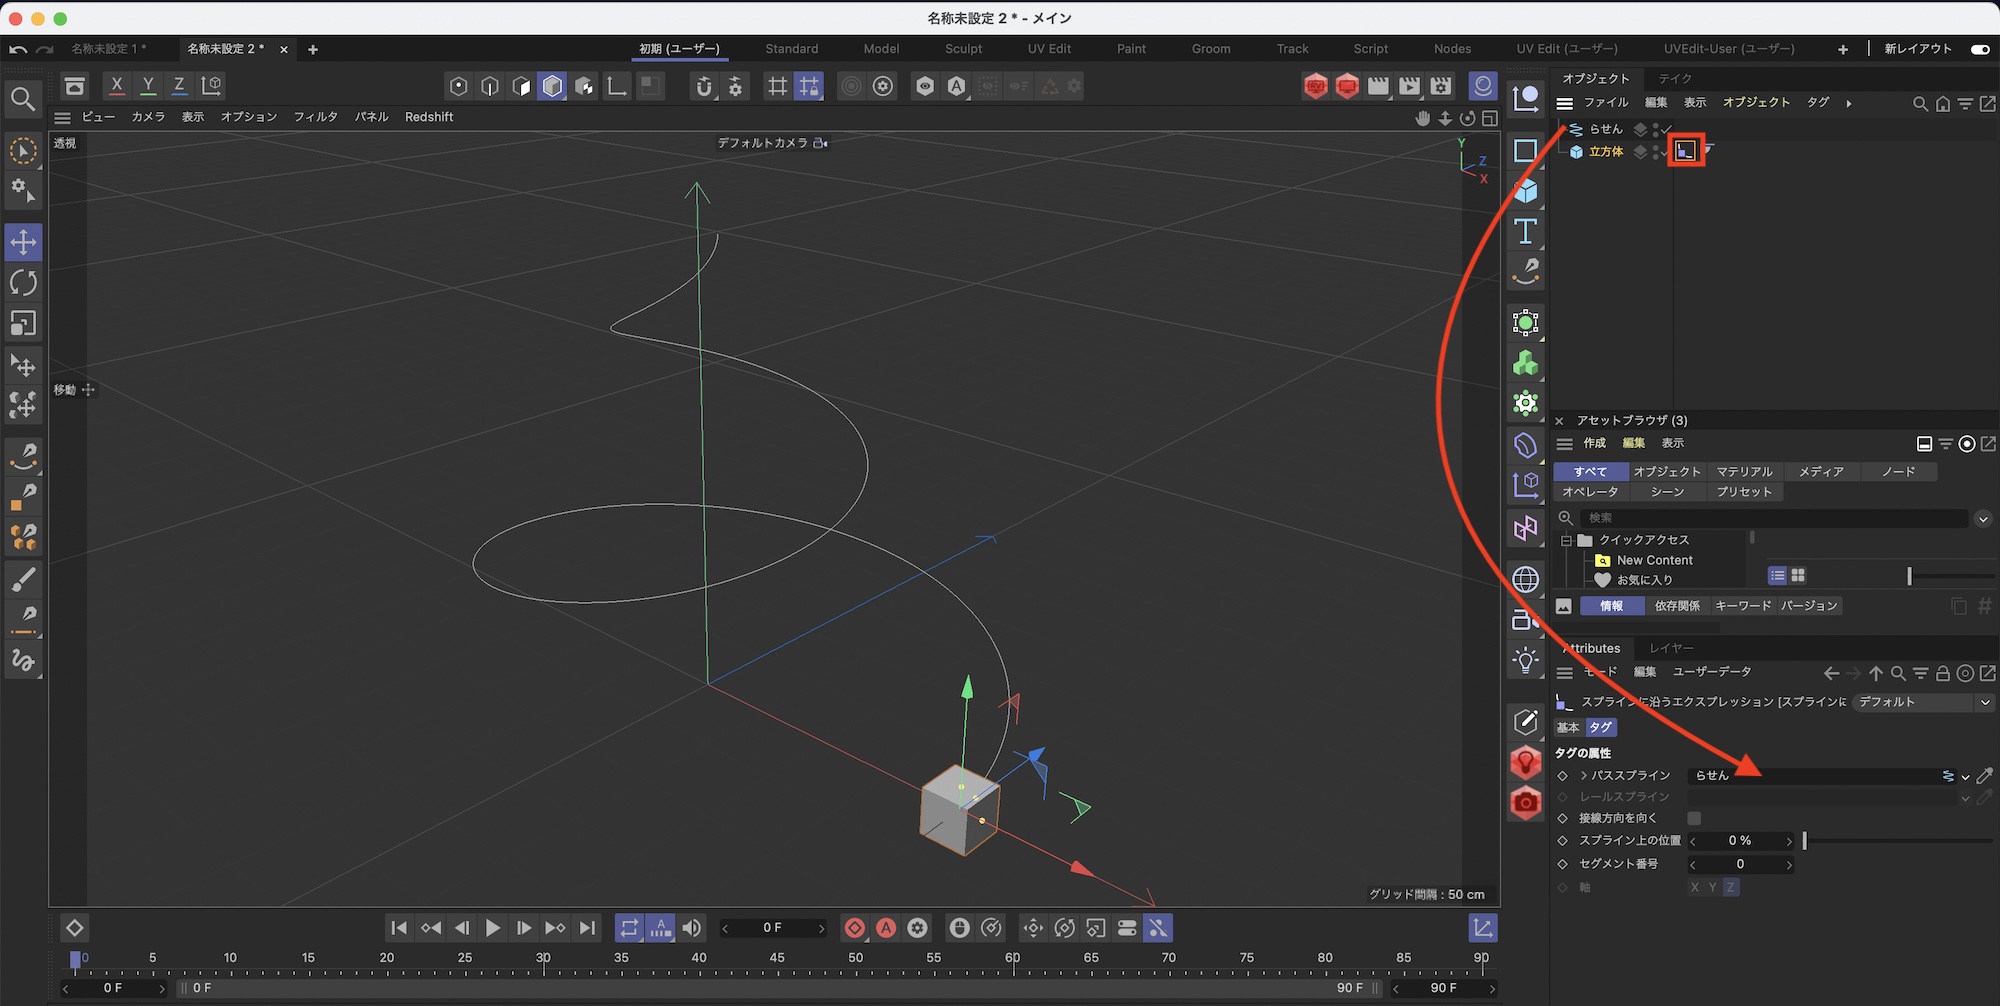This screenshot has height=1006, width=2000.
Task: Enable the 接線方向を向く checkbox
Action: (1694, 818)
